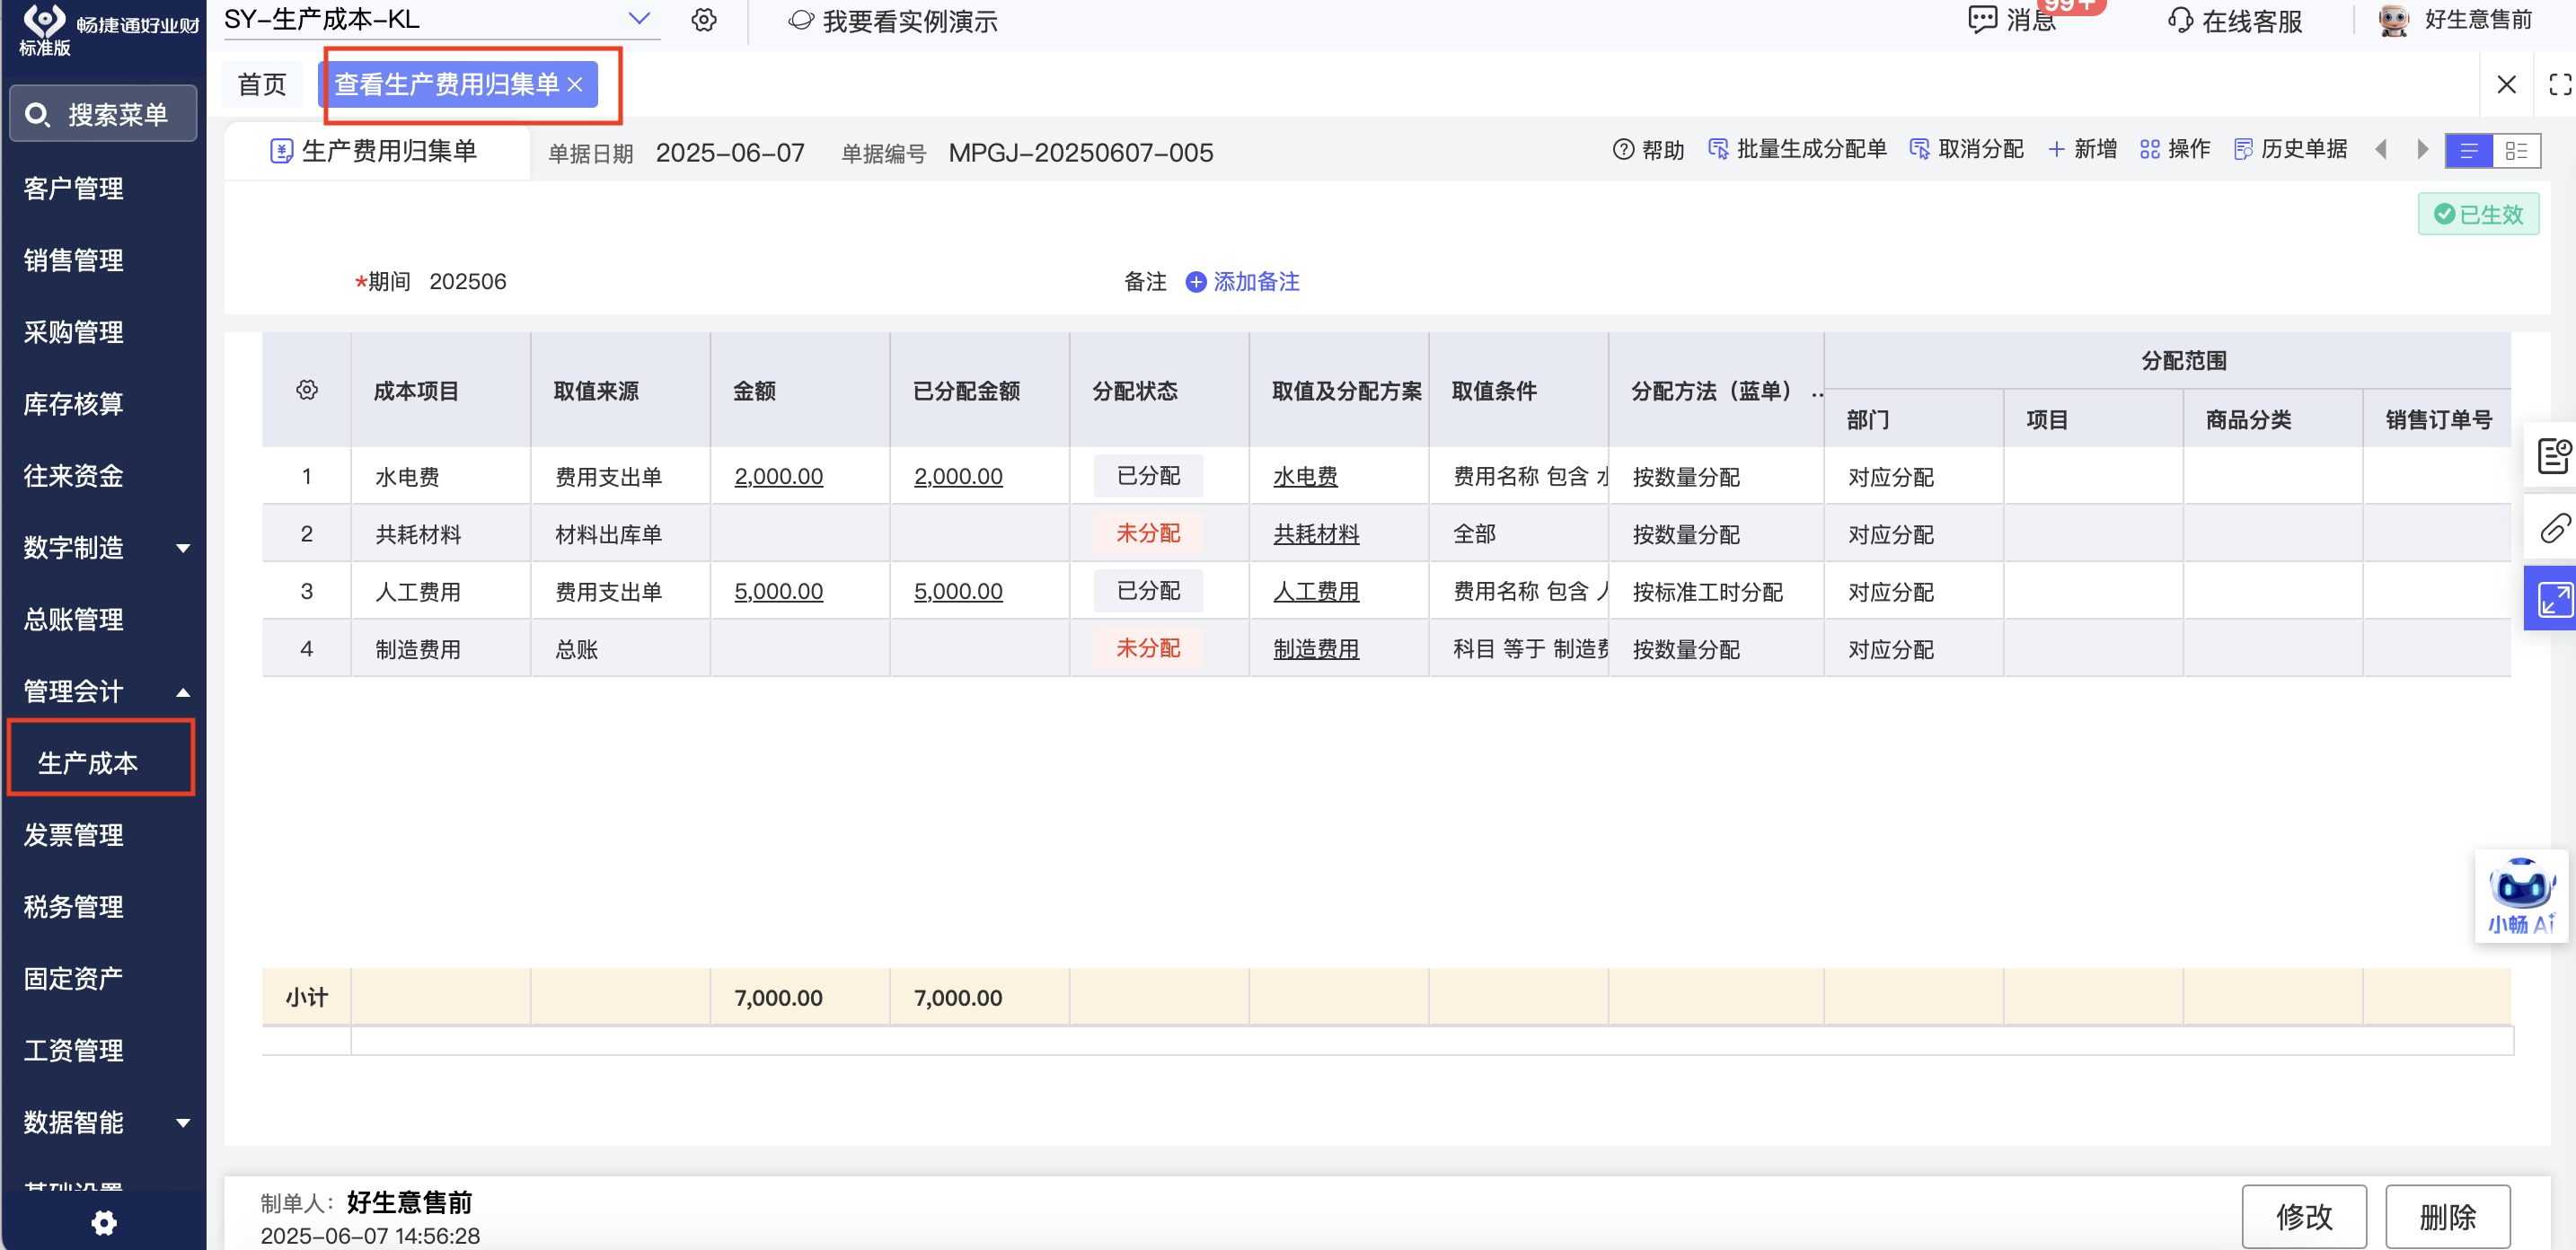Click the gear icon beside the account dropdown
Viewport: 2576px width, 1250px height.
(x=704, y=20)
